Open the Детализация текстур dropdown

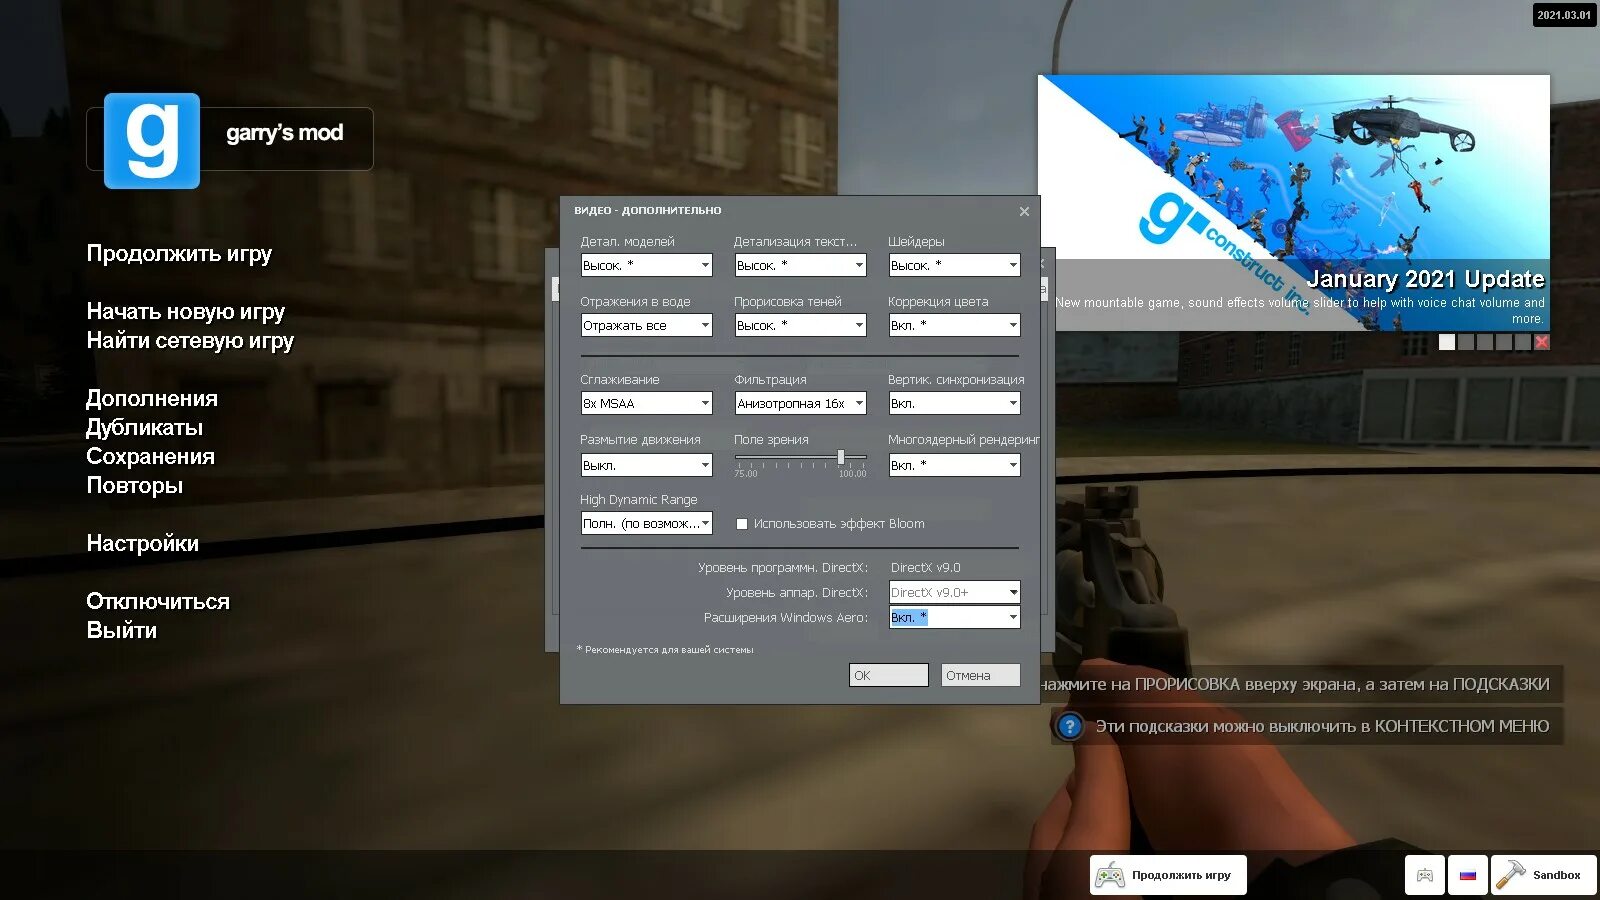801,265
